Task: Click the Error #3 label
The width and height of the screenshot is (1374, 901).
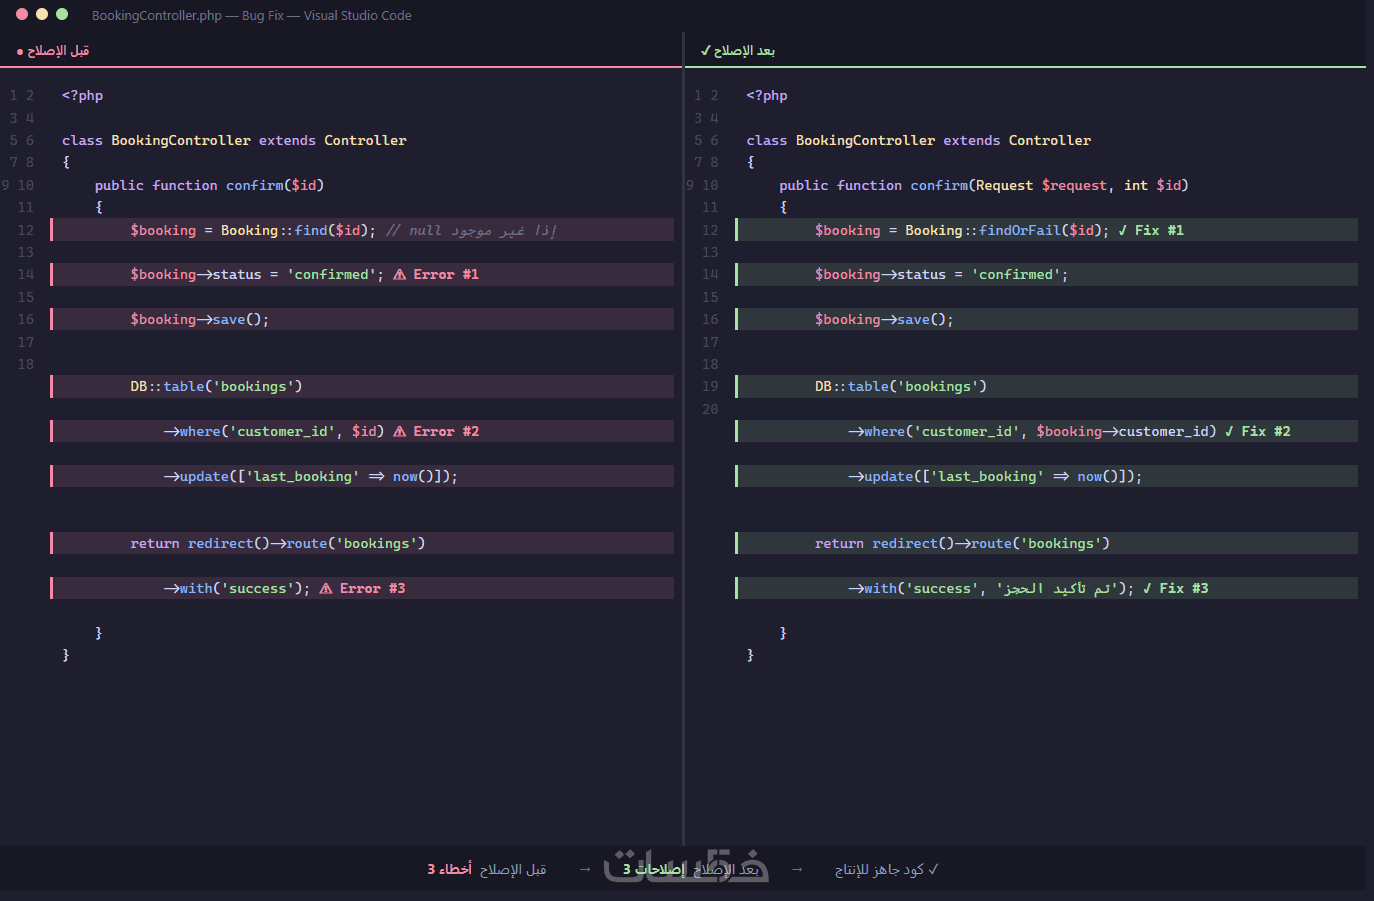Action: click(372, 589)
